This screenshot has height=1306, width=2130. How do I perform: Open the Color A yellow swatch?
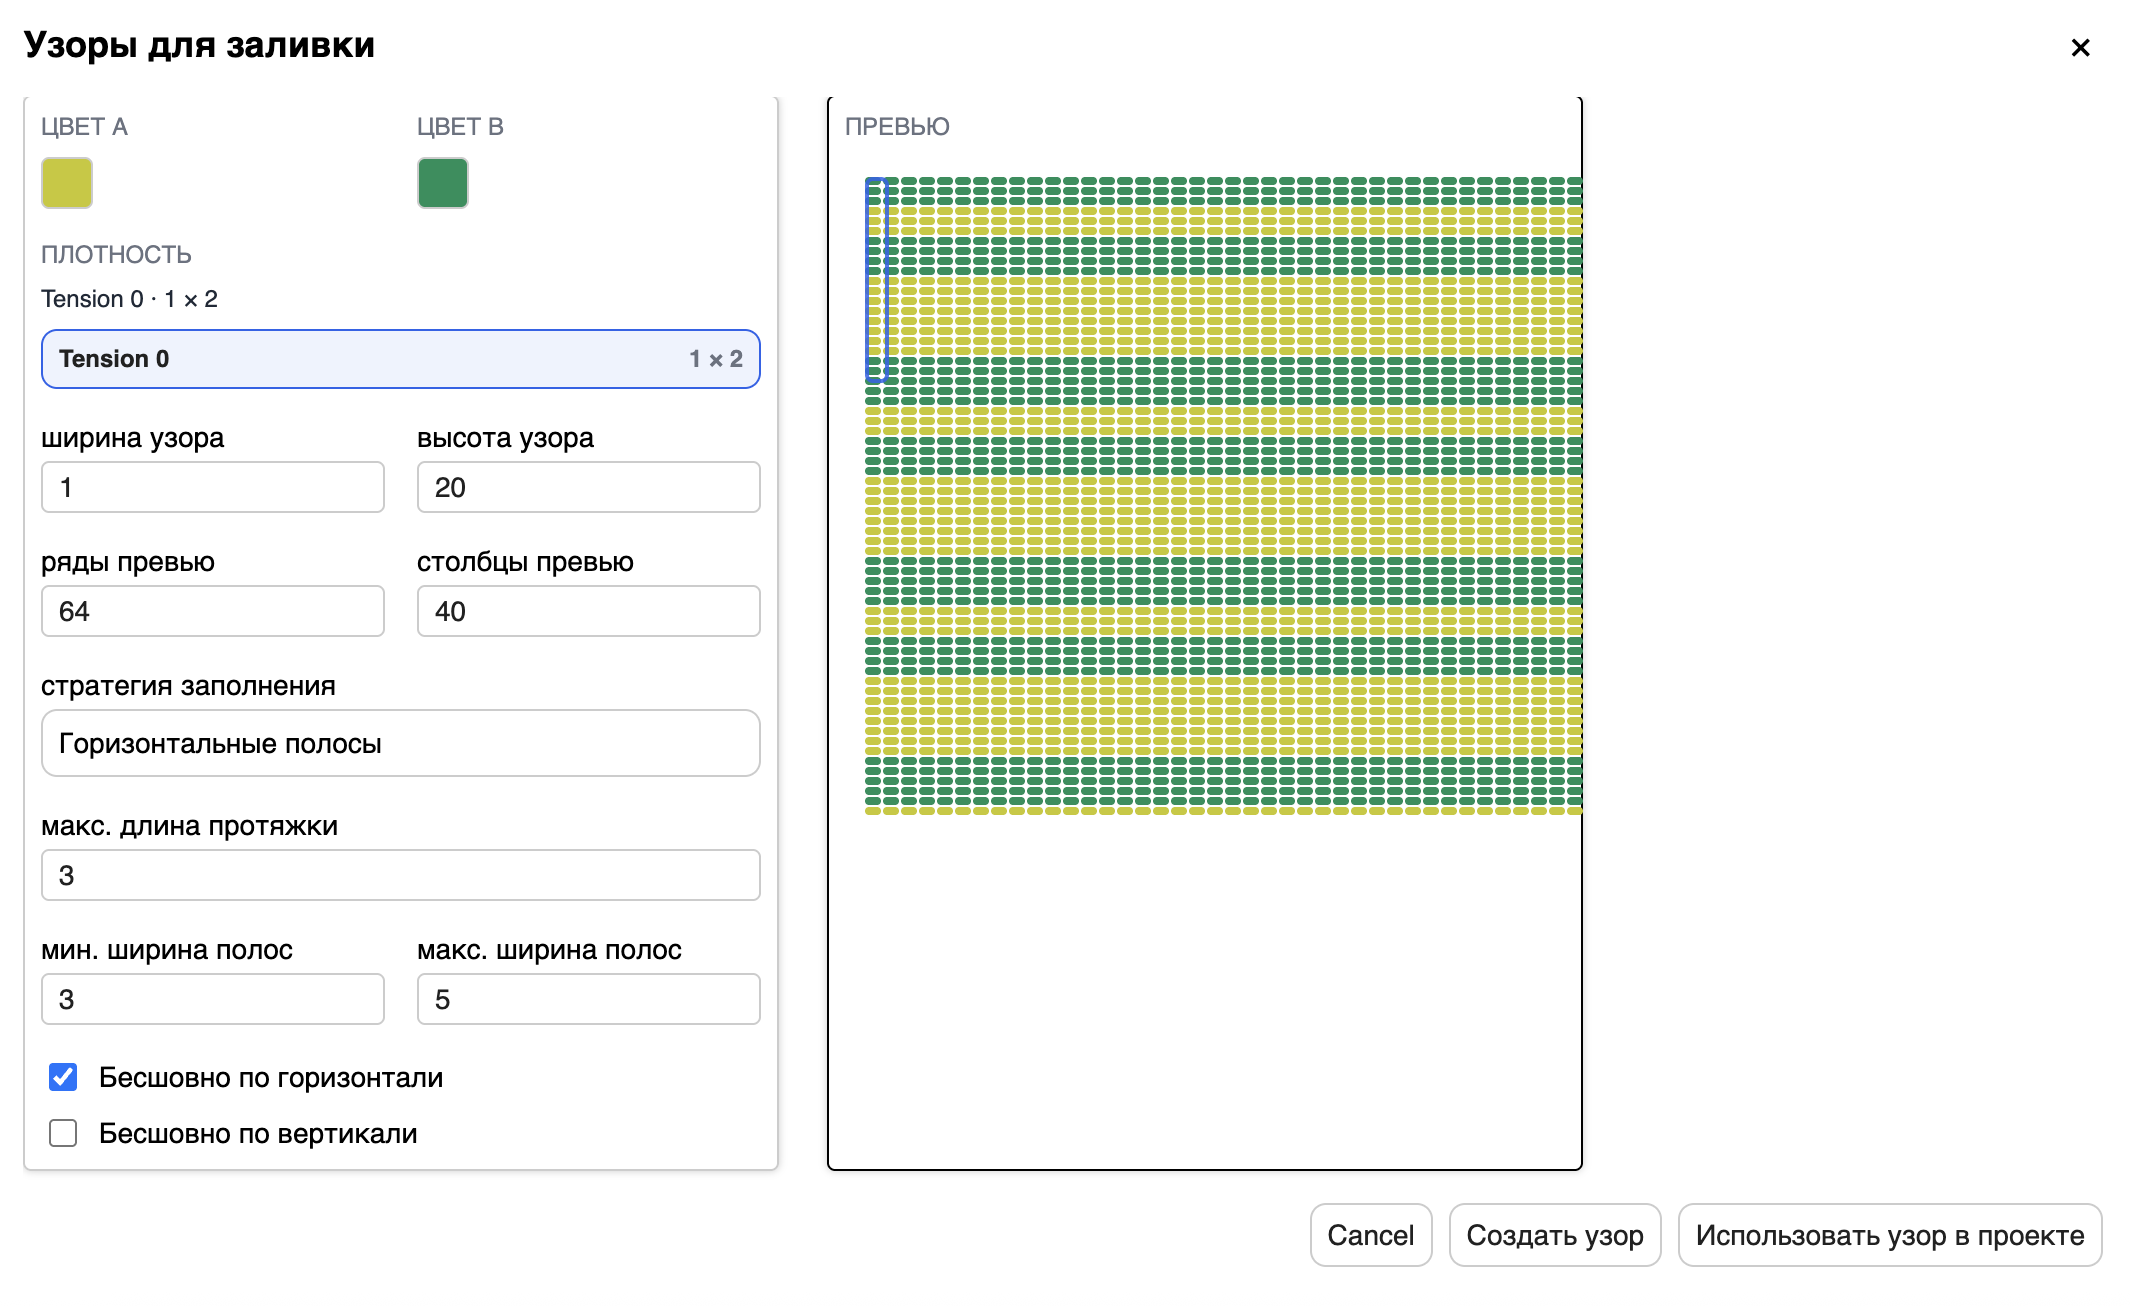pos(67,183)
